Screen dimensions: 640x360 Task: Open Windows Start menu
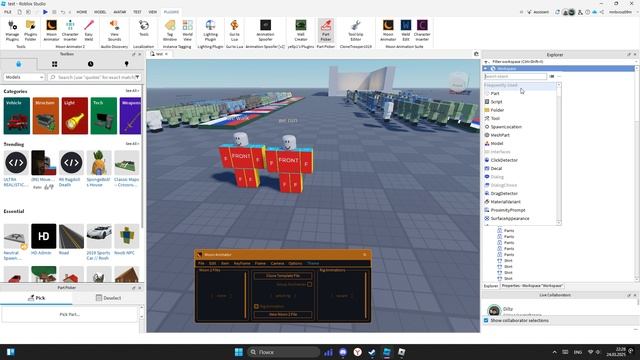pyautogui.click(x=239, y=352)
